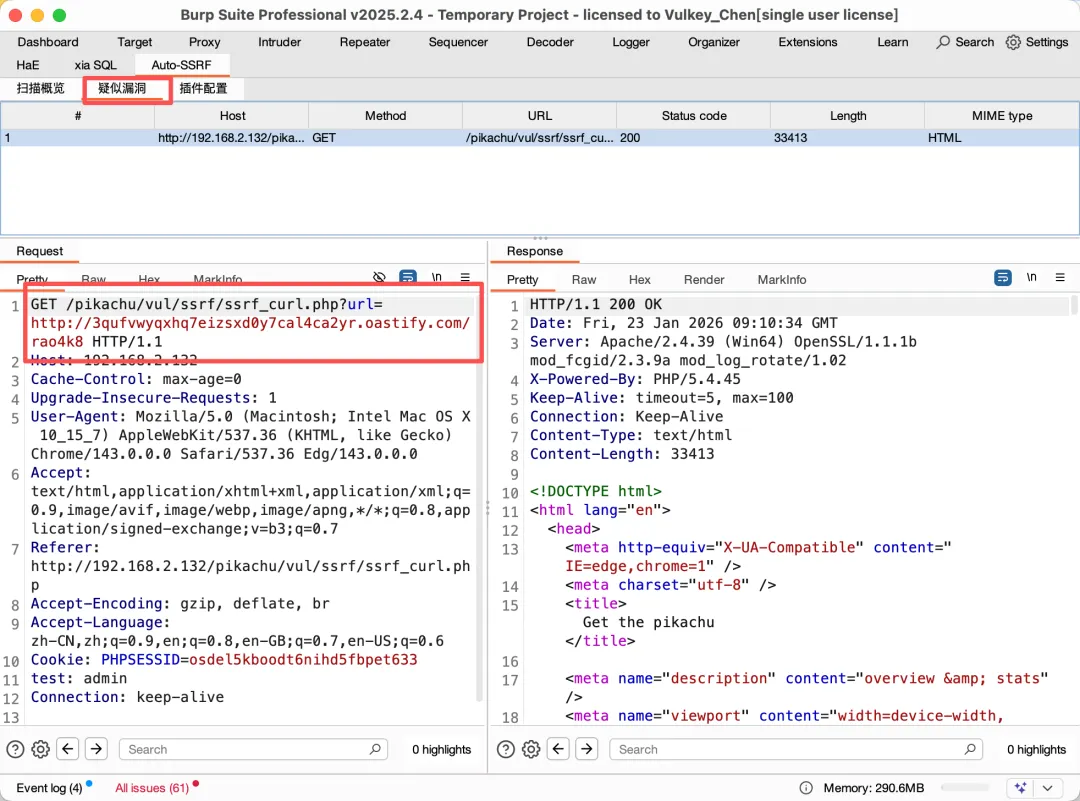The height and width of the screenshot is (801, 1080).
Task: Switch to the Sequencer tab
Action: tap(458, 42)
